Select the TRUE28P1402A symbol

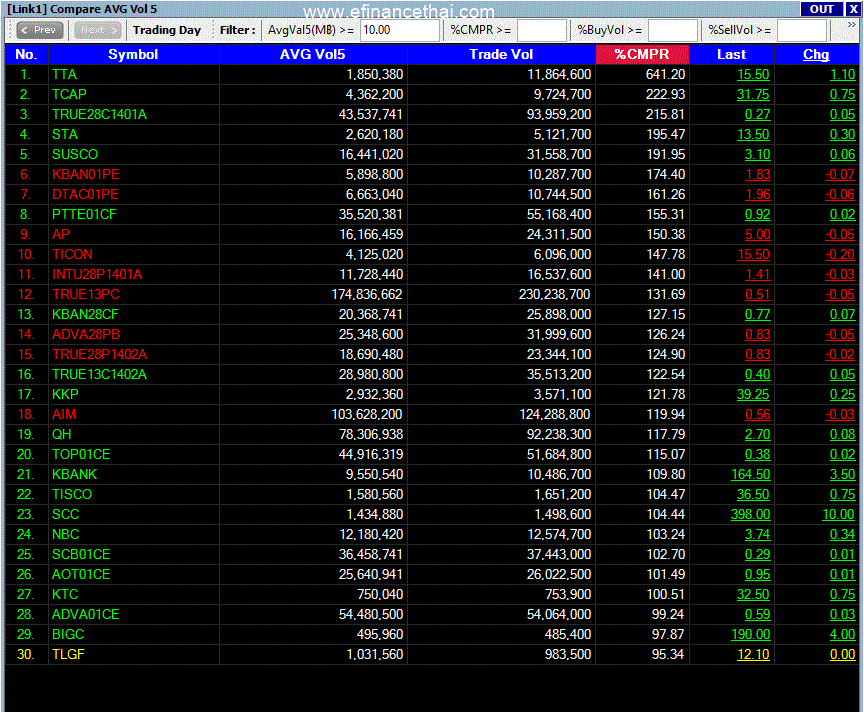[x=100, y=354]
